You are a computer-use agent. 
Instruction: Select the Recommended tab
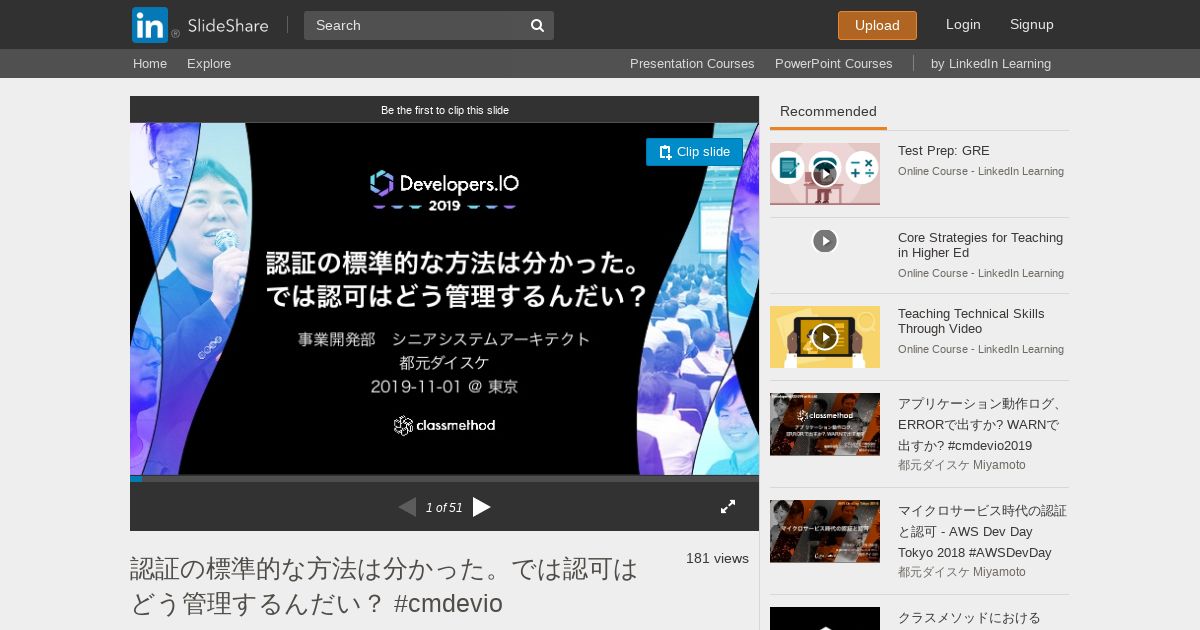tap(828, 112)
